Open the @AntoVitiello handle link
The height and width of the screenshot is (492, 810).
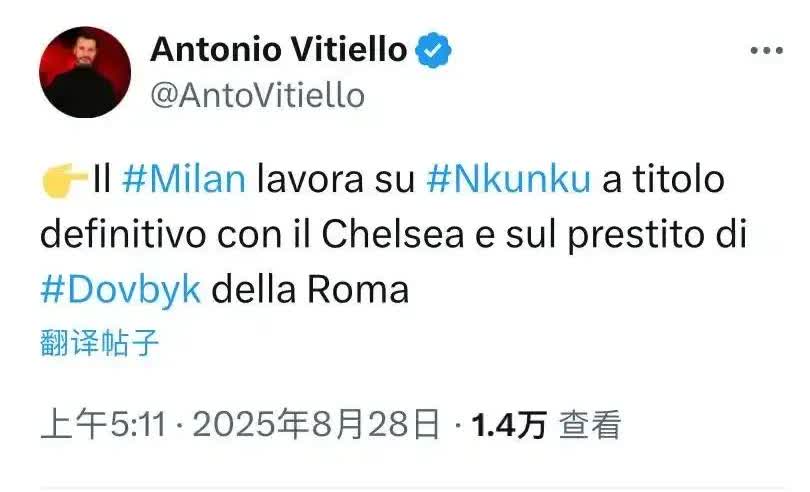pyautogui.click(x=257, y=96)
